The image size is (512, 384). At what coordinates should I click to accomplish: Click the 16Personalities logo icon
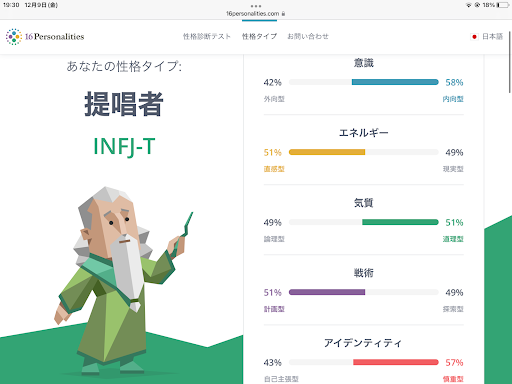[14, 37]
